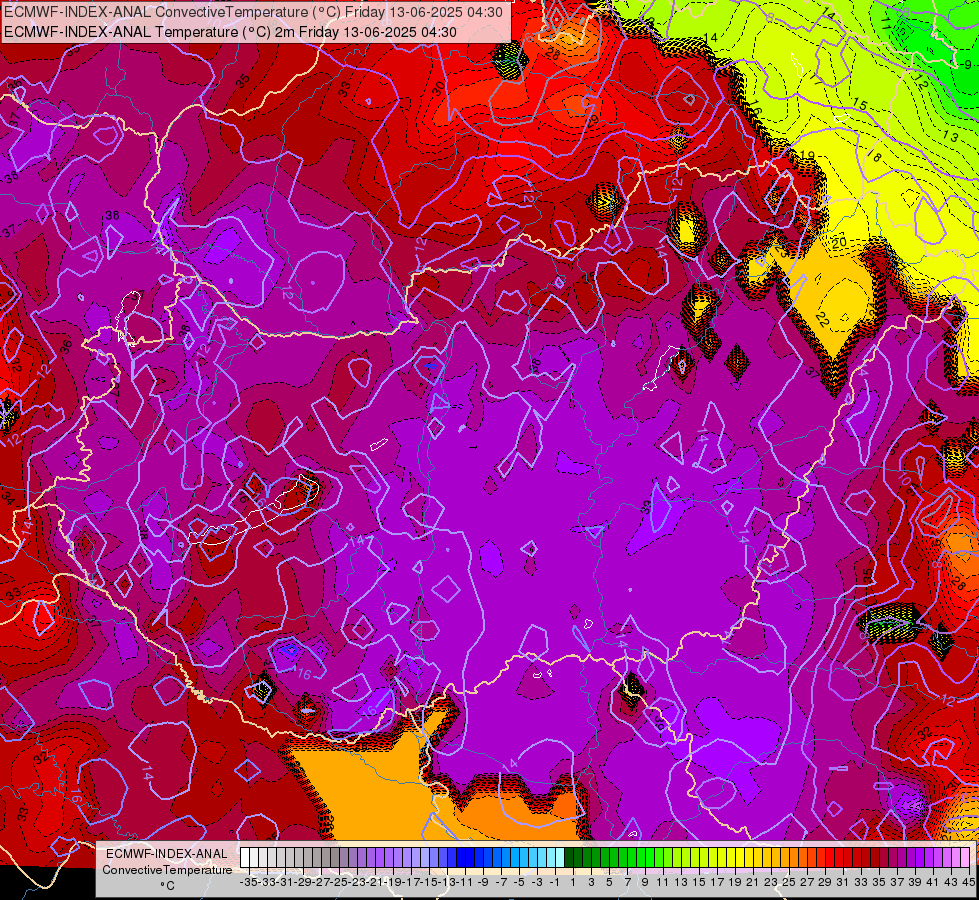Click the '20' contour label in yellow zone
This screenshot has height=900, width=979.
coord(839,242)
